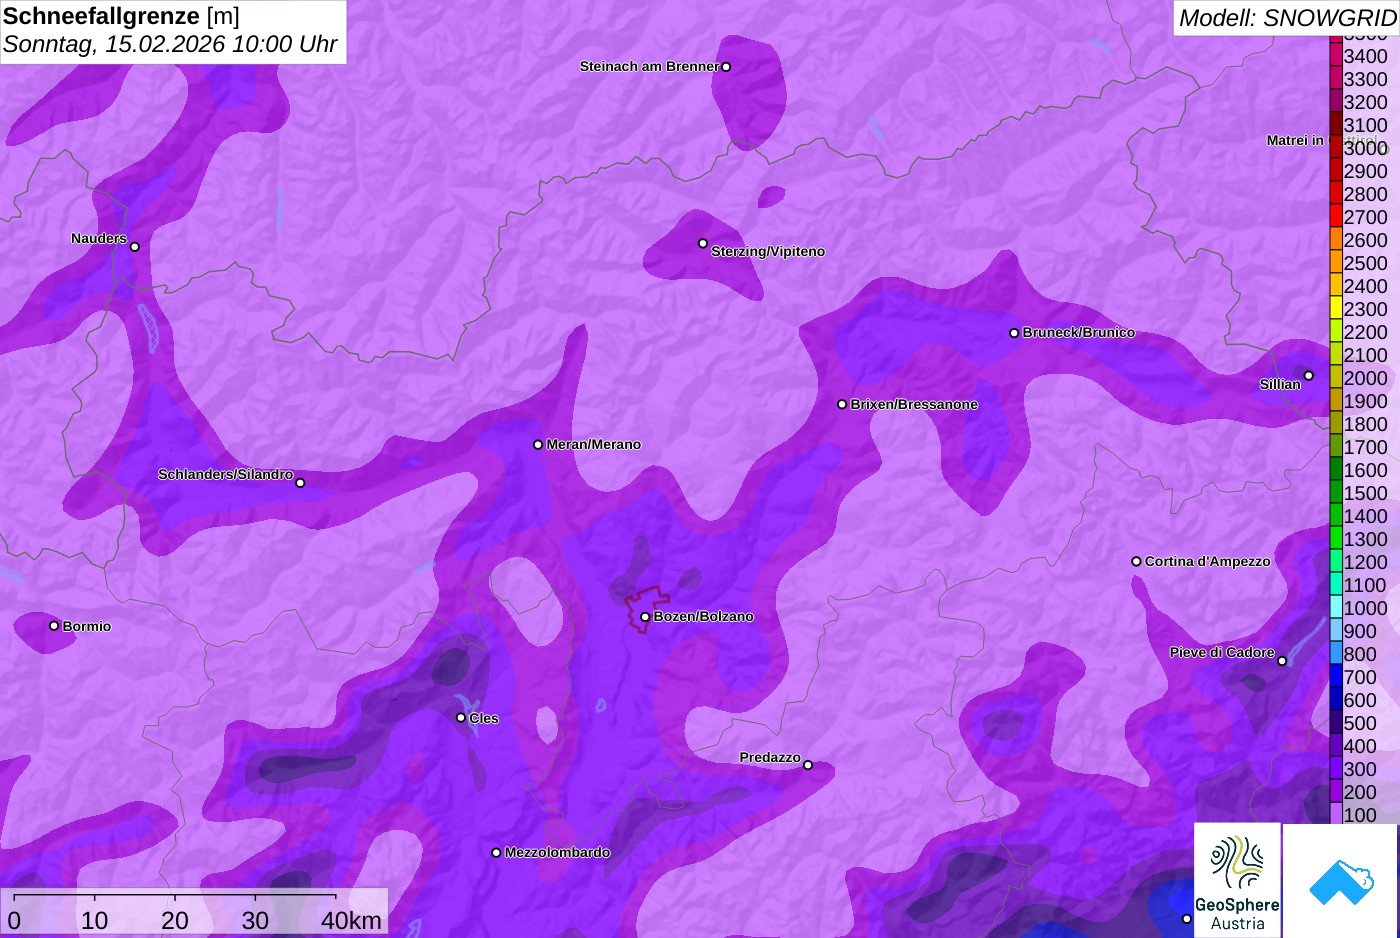
Task: Click the 'Predazzo' label text
Action: point(770,758)
